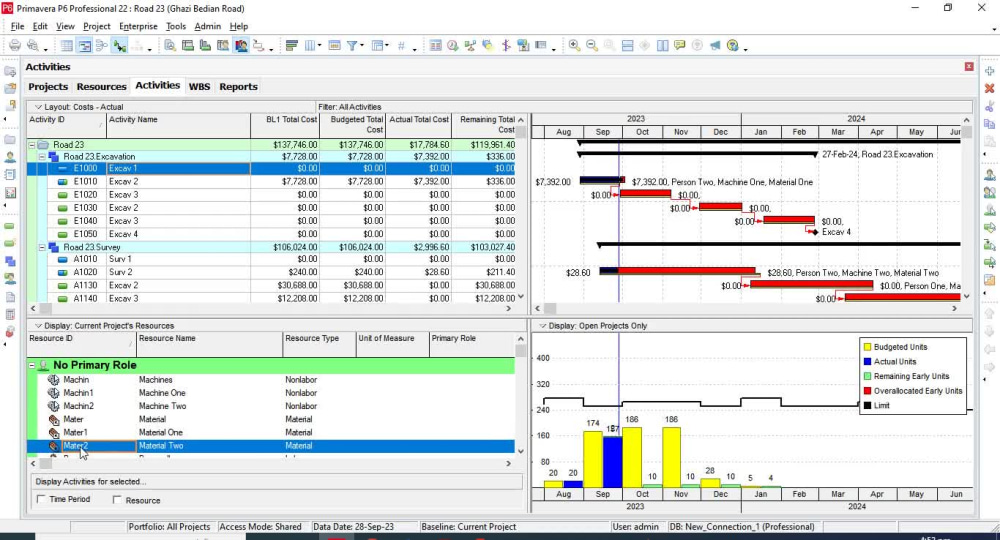1000x540 pixels.
Task: Click the activity table vertical scrollbar down arrow
Action: pos(521,296)
